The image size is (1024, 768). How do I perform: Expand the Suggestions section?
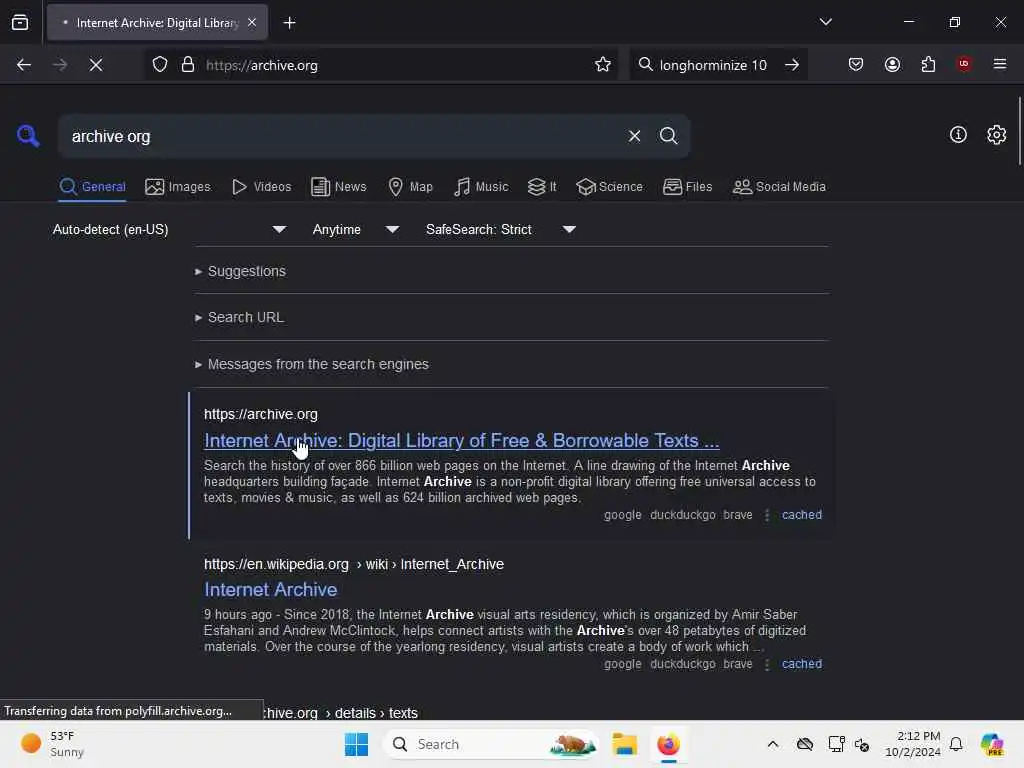pos(246,271)
